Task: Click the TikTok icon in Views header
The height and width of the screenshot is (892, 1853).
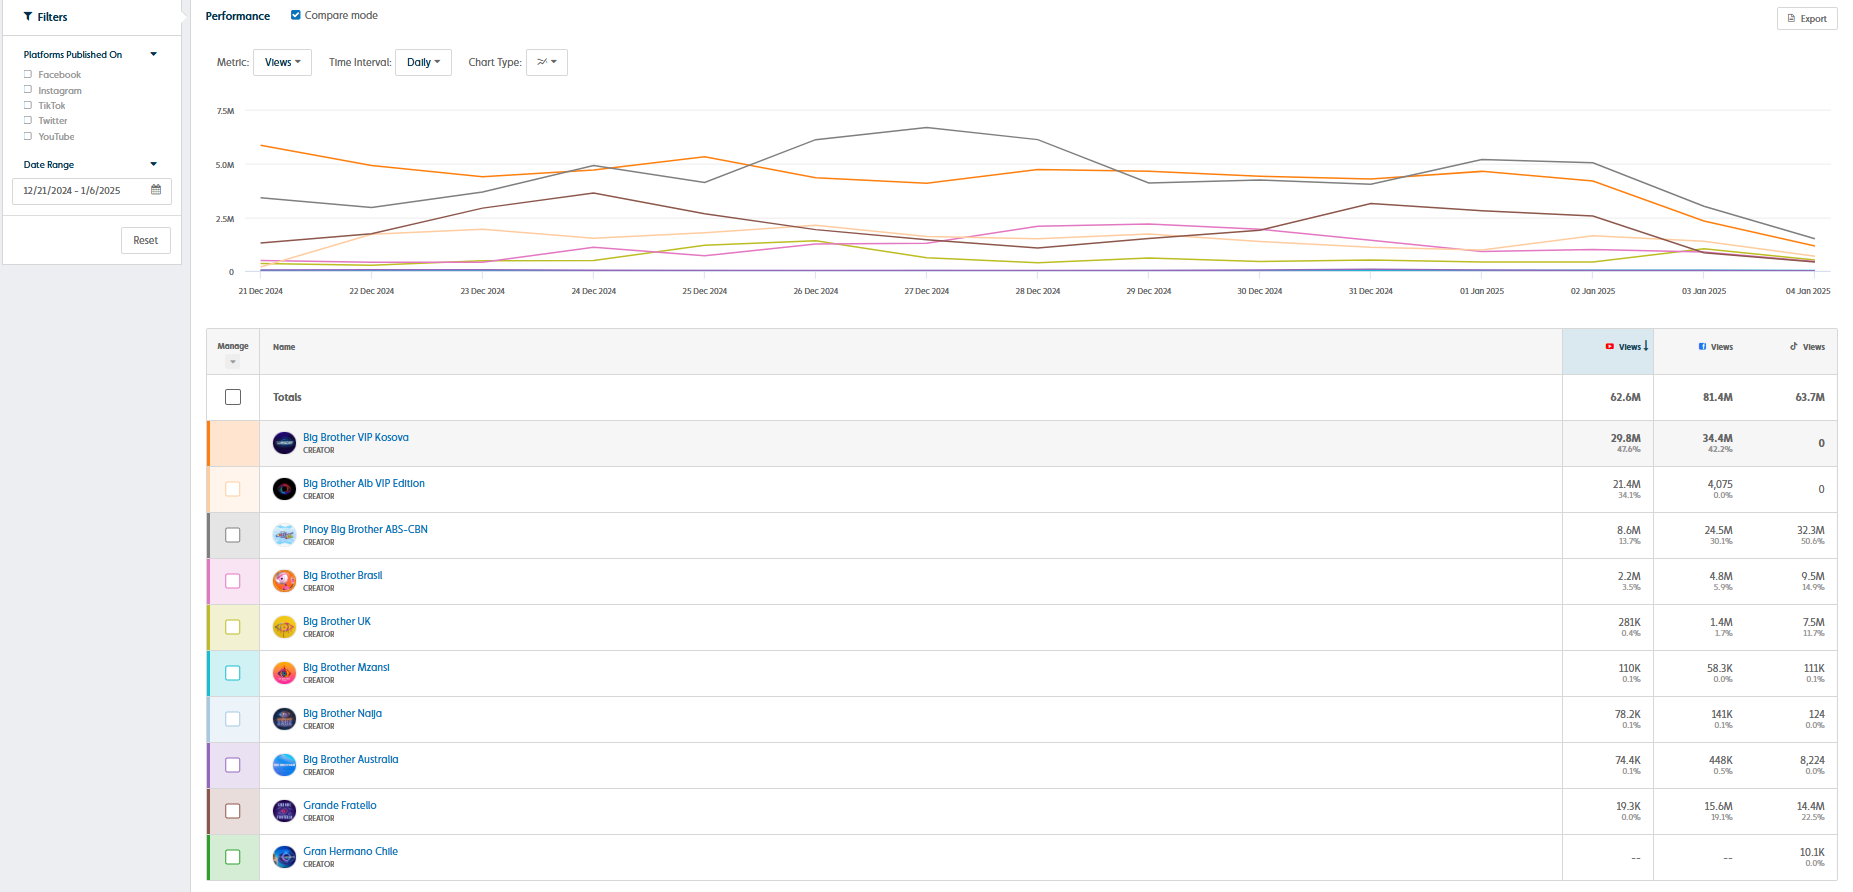Action: coord(1793,346)
